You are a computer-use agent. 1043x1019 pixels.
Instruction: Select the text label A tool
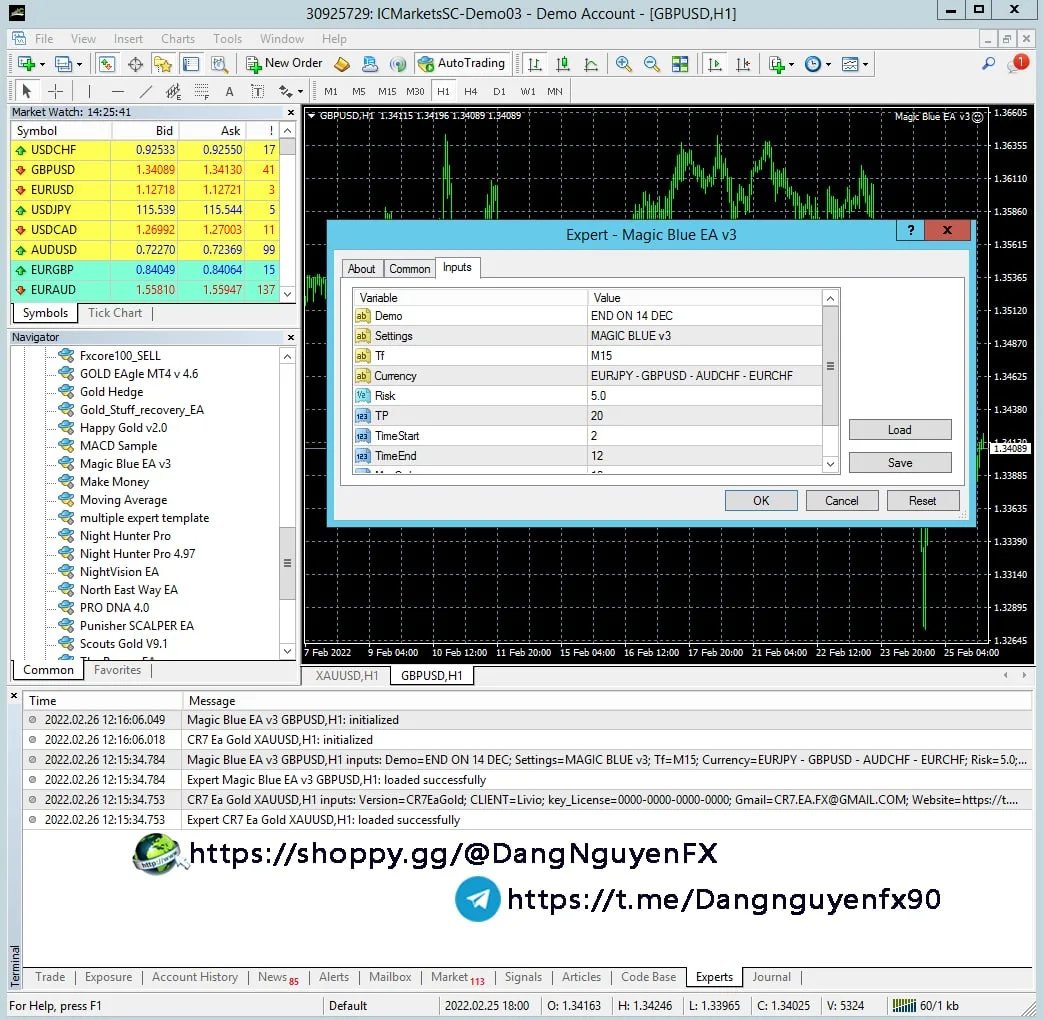tap(229, 91)
